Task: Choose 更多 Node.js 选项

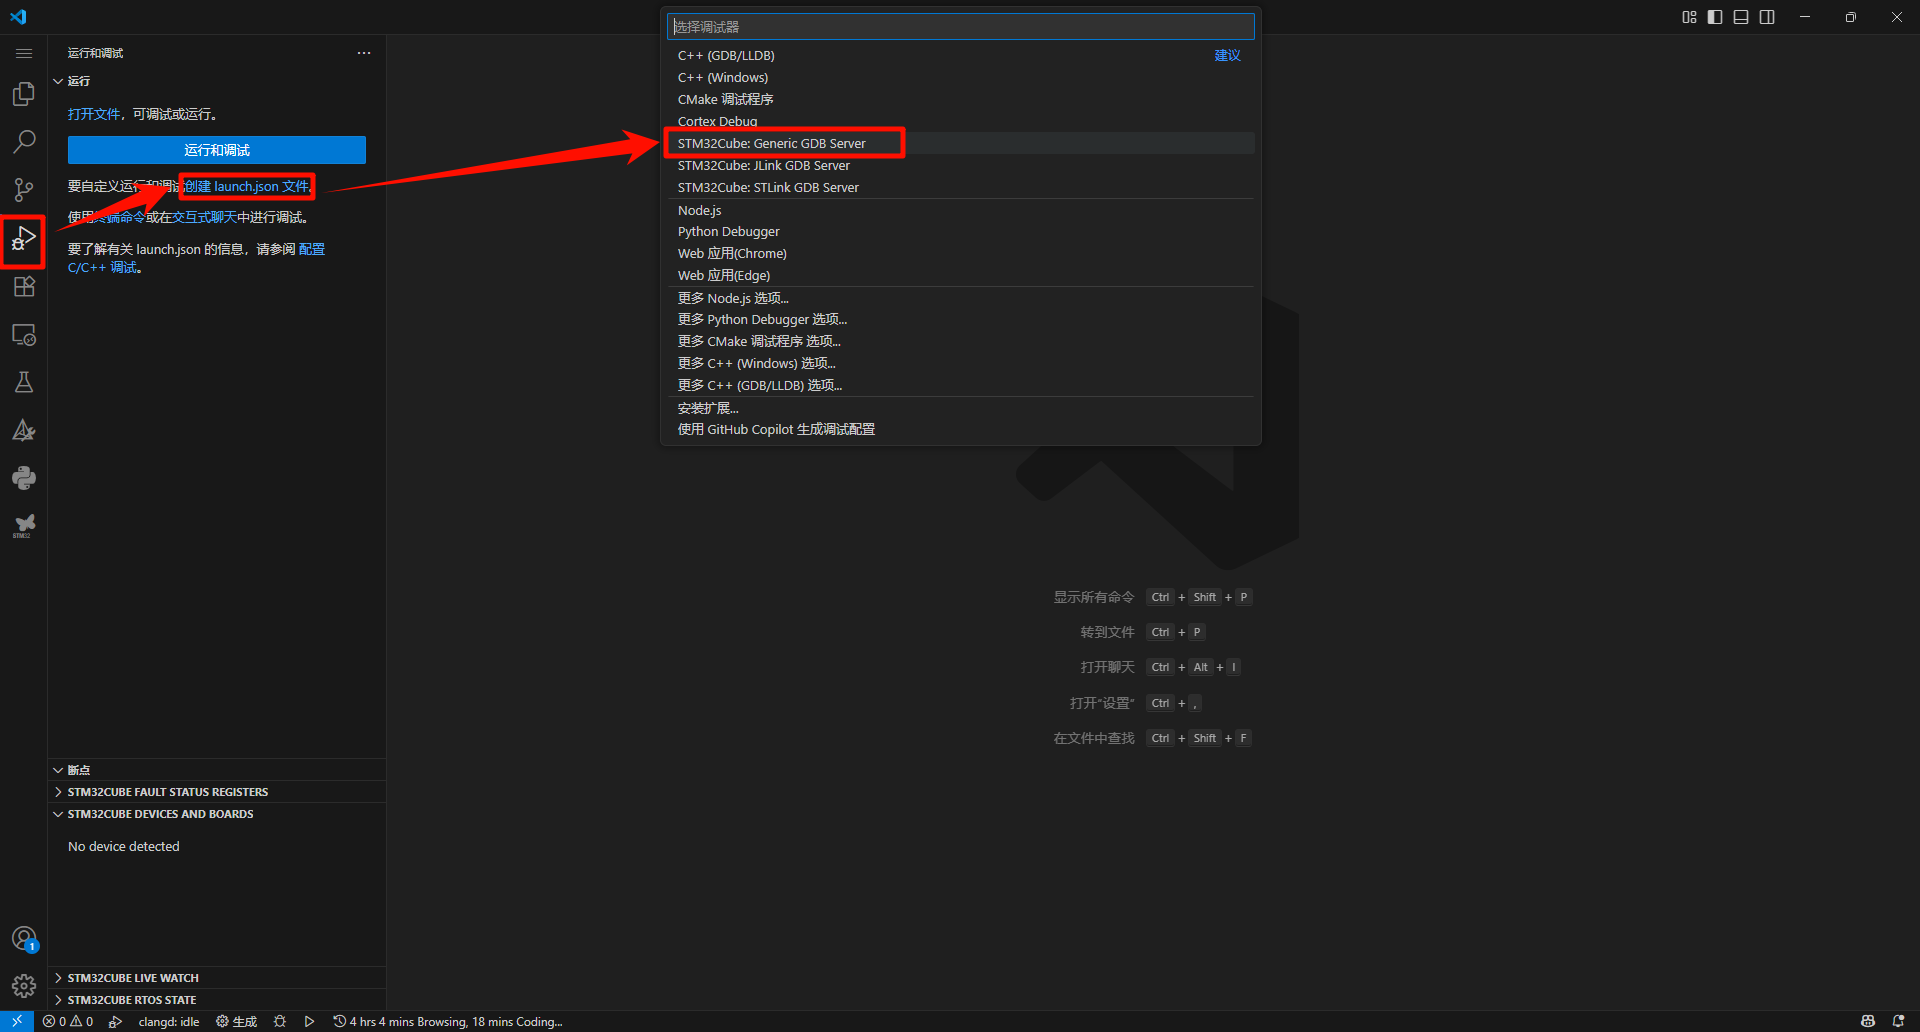Action: click(960, 299)
